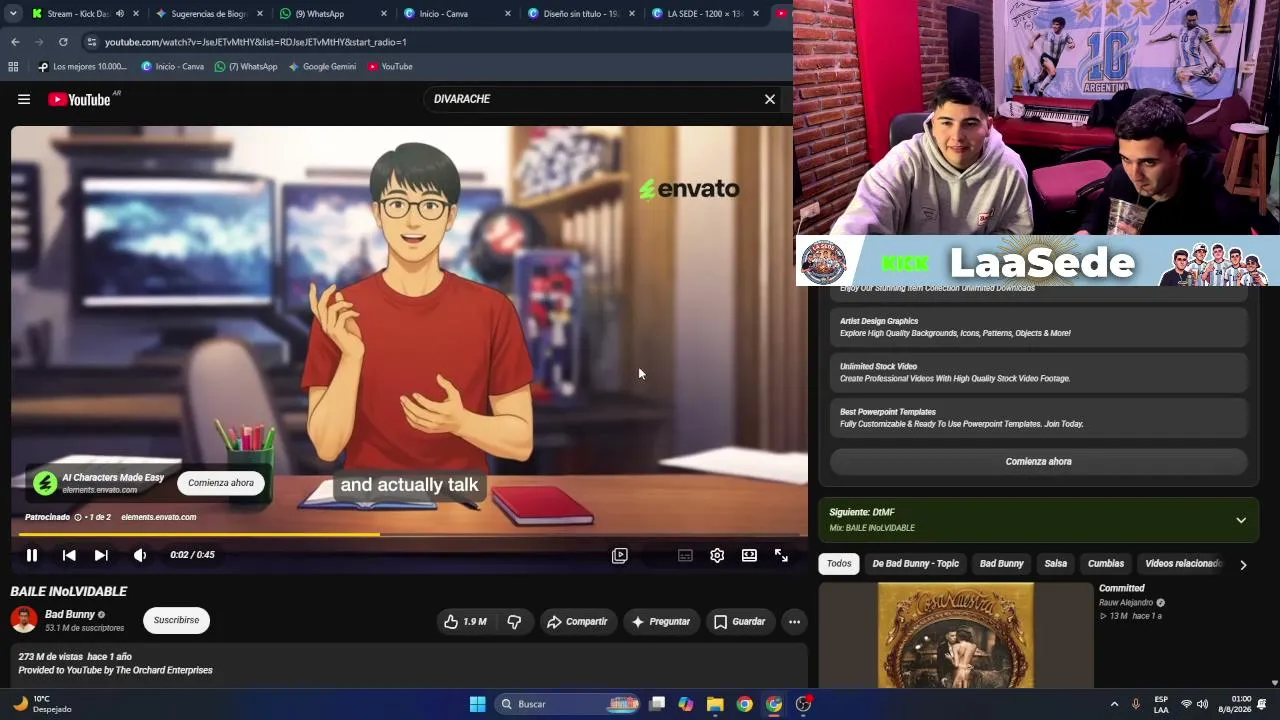Select the Todos filter chip
The width and height of the screenshot is (1280, 720).
click(x=839, y=564)
